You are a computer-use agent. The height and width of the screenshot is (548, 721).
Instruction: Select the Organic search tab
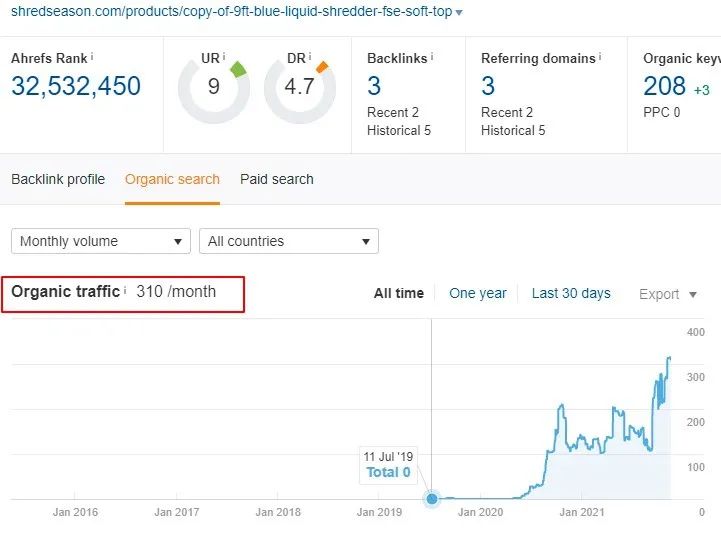click(x=172, y=179)
